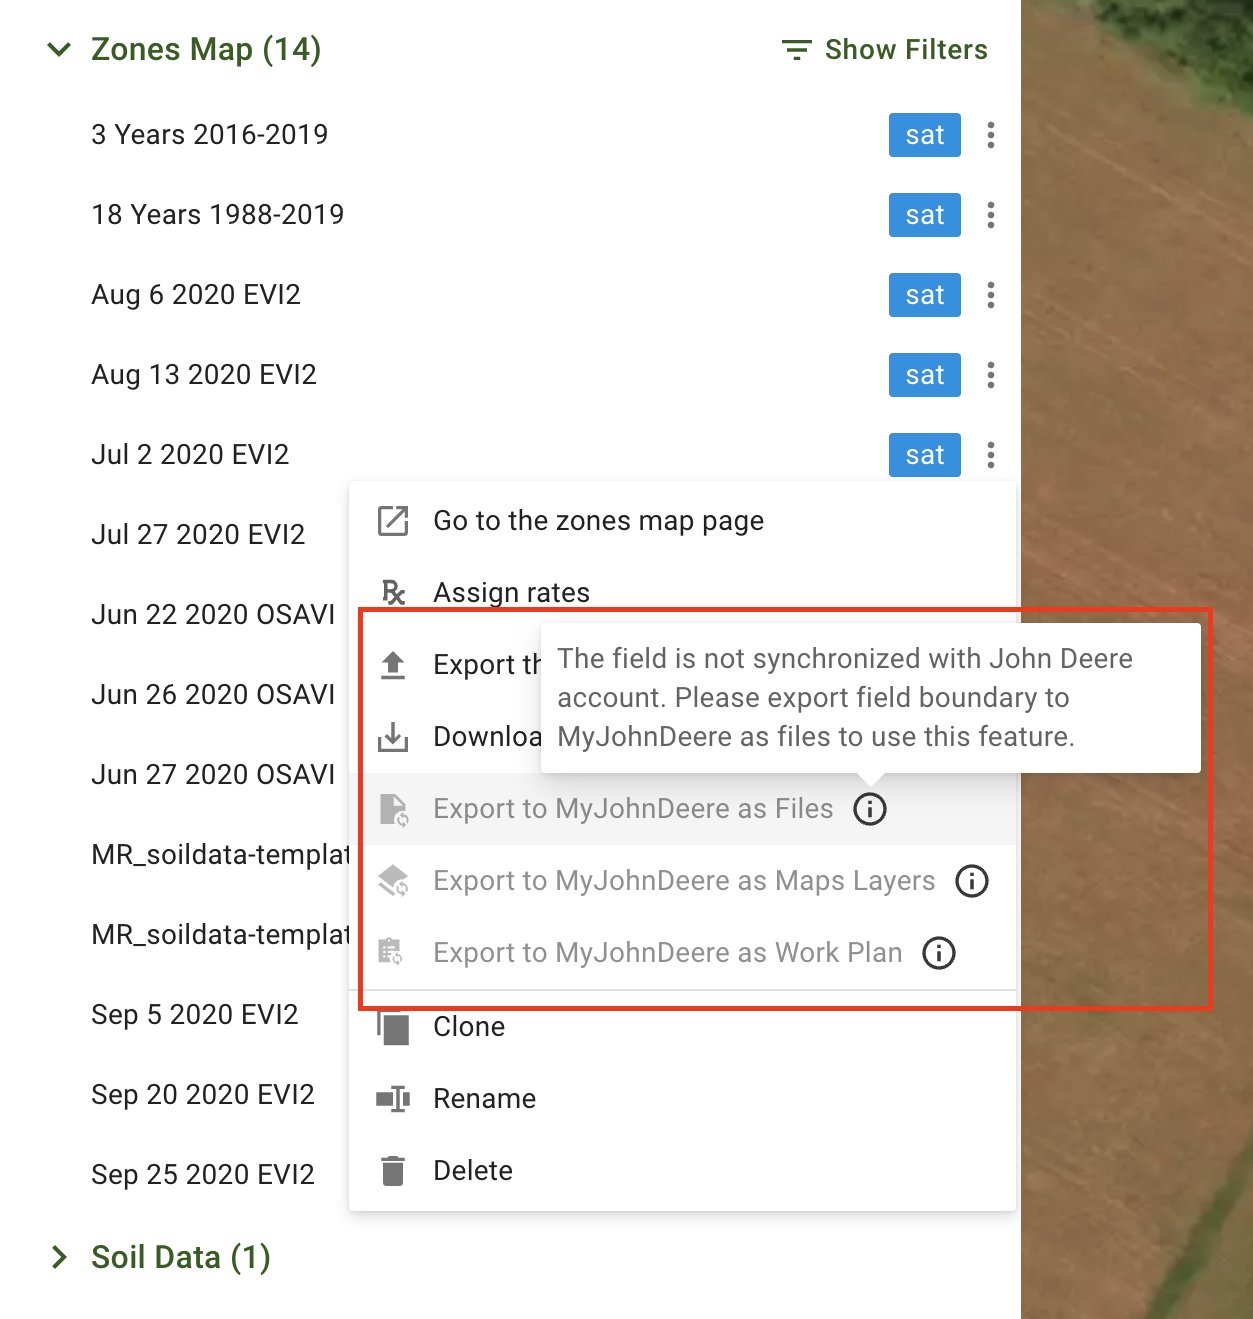Open three-dot menu for 18 Years 1988-2019
The width and height of the screenshot is (1253, 1319).
(990, 215)
